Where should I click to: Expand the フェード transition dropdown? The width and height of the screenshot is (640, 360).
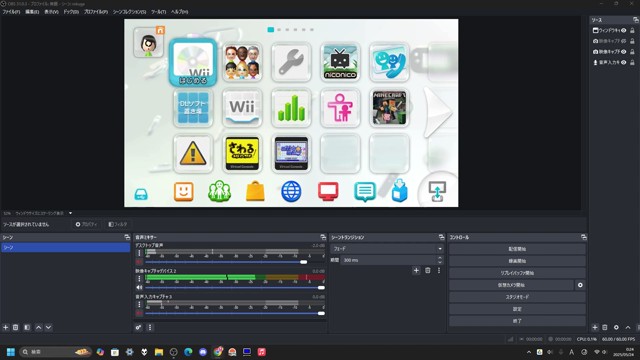[440, 249]
